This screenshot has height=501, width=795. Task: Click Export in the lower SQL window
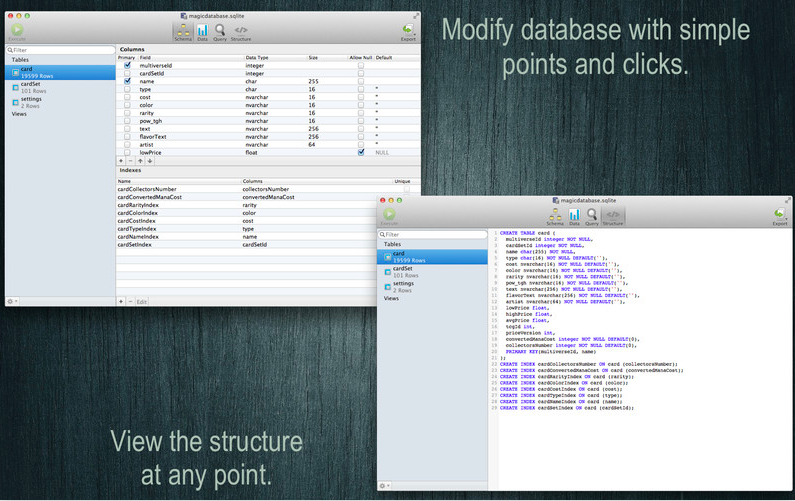coord(780,217)
